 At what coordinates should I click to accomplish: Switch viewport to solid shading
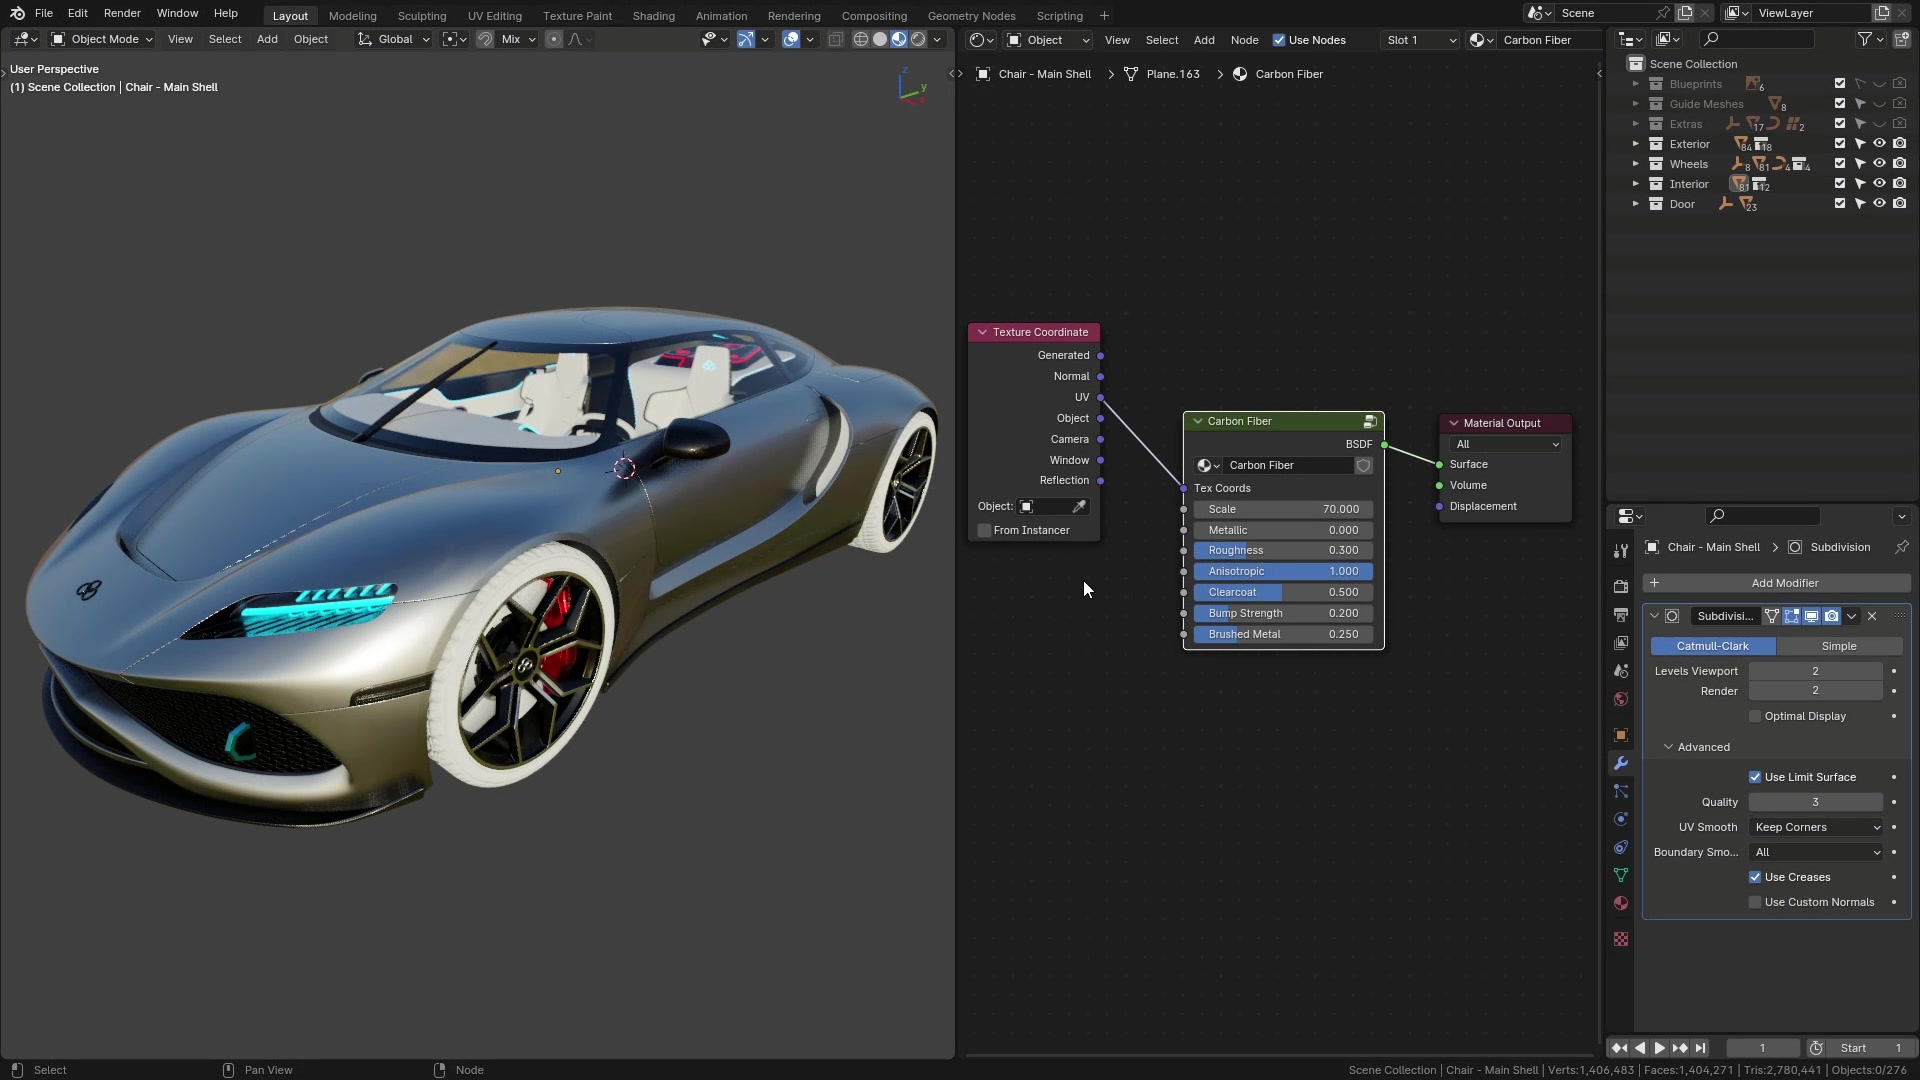[880, 39]
